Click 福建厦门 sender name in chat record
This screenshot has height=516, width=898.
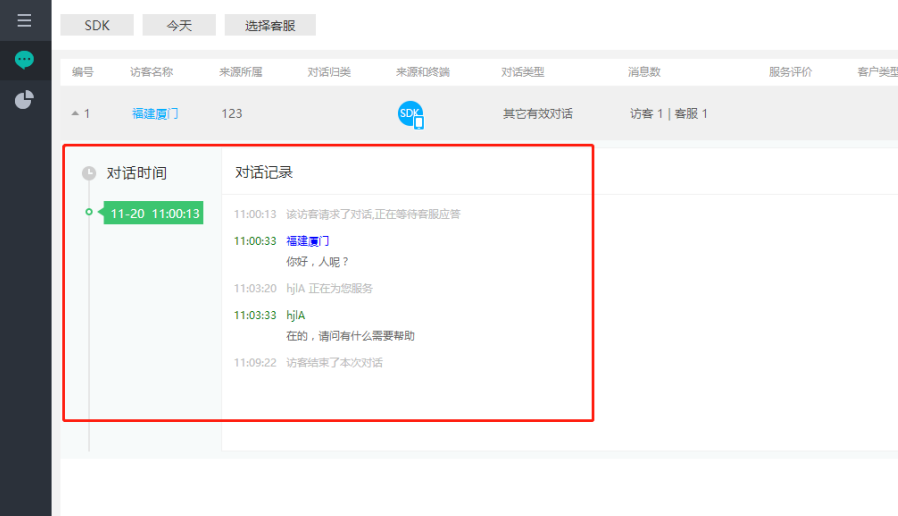click(307, 241)
